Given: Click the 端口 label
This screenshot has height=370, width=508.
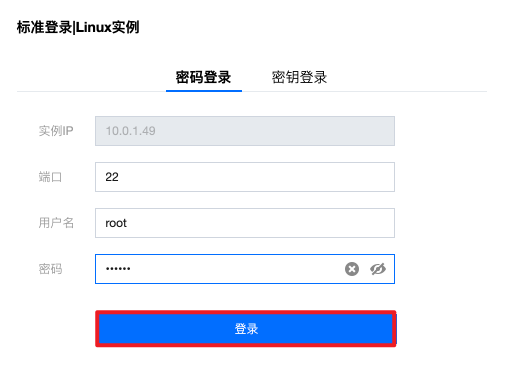Looking at the screenshot, I should click(x=50, y=177).
